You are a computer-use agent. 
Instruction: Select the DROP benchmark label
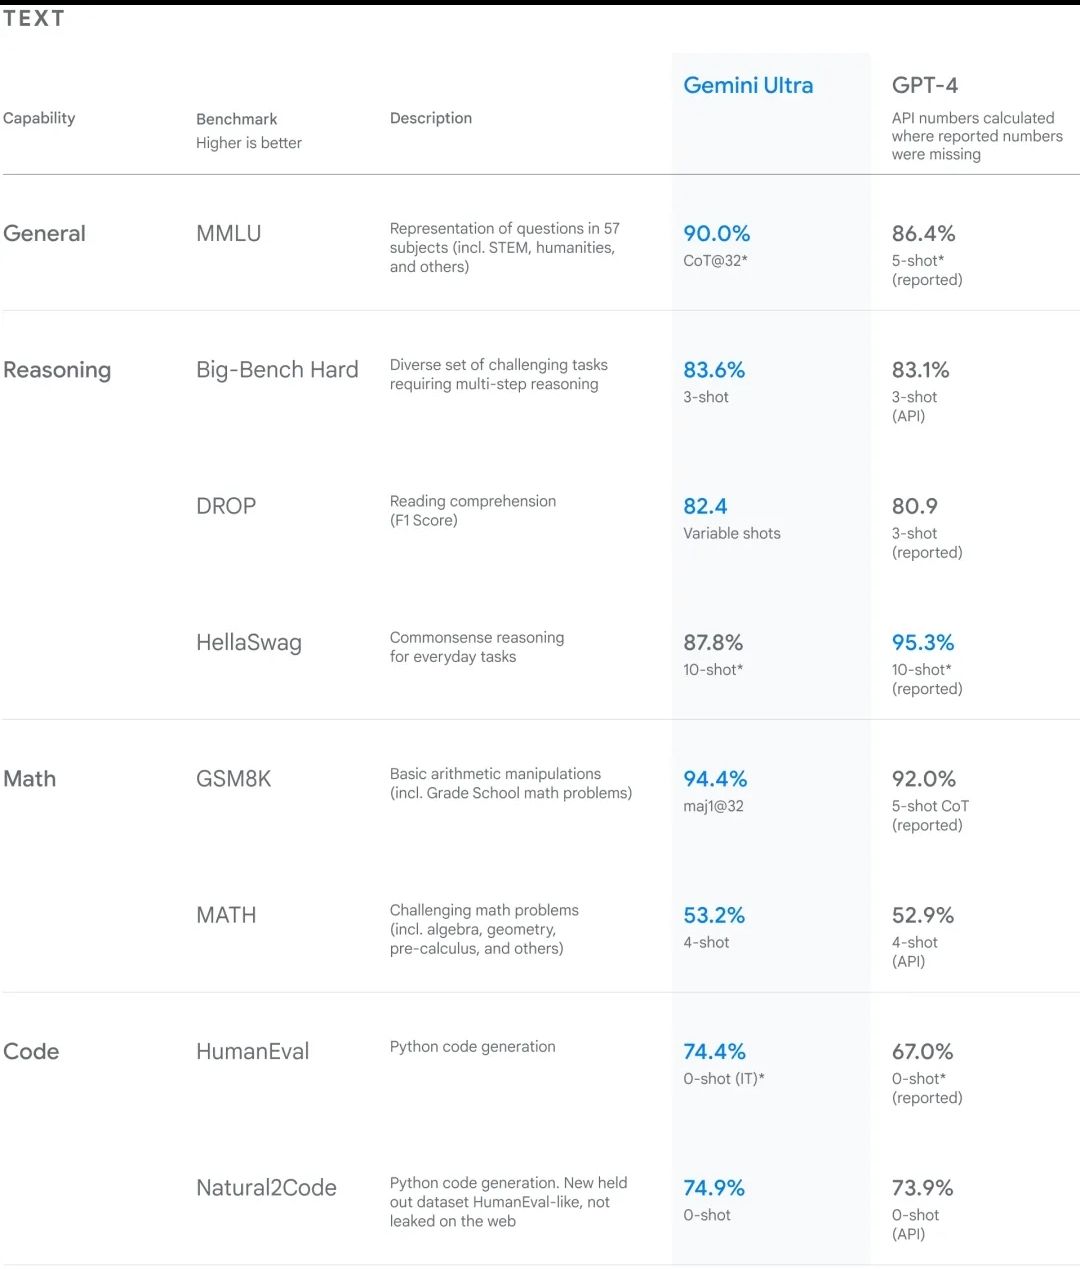click(226, 506)
